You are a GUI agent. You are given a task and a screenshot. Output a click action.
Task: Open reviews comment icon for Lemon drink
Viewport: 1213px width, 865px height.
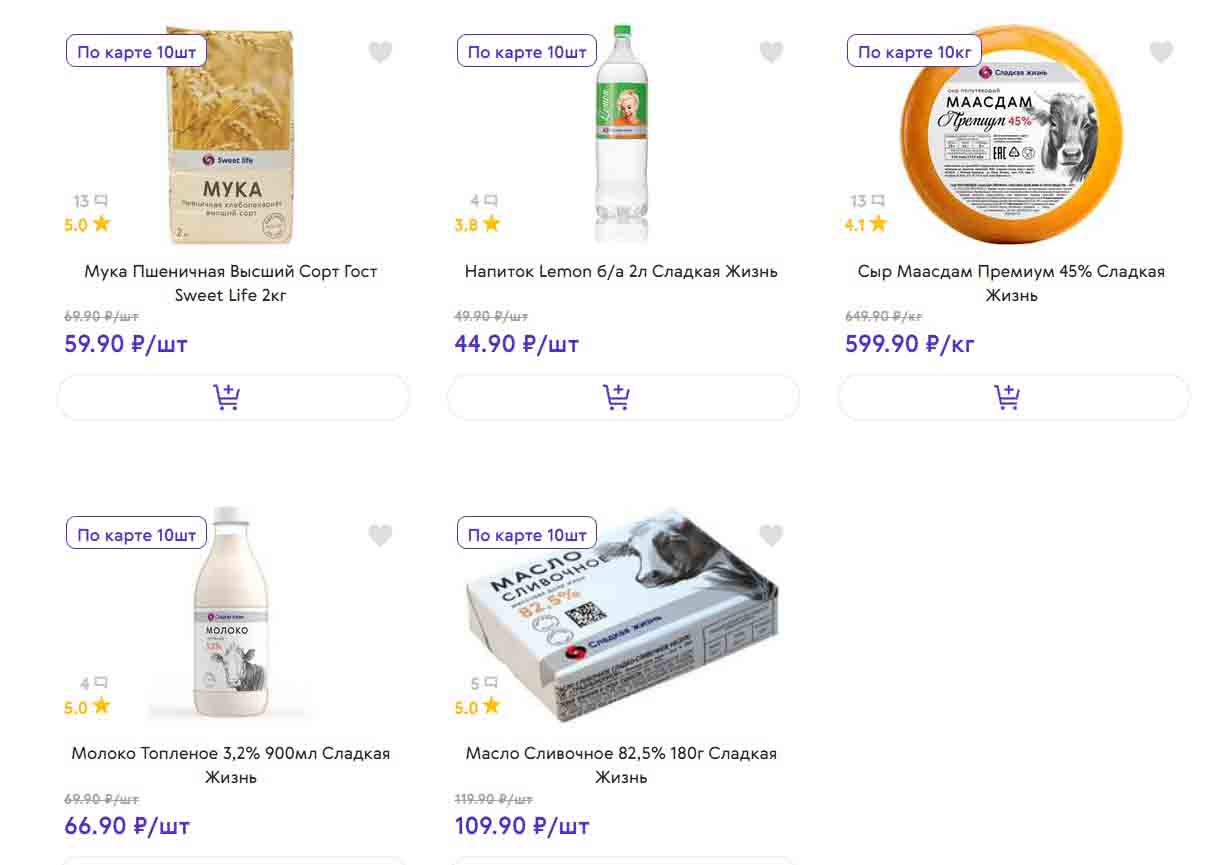[x=490, y=201]
